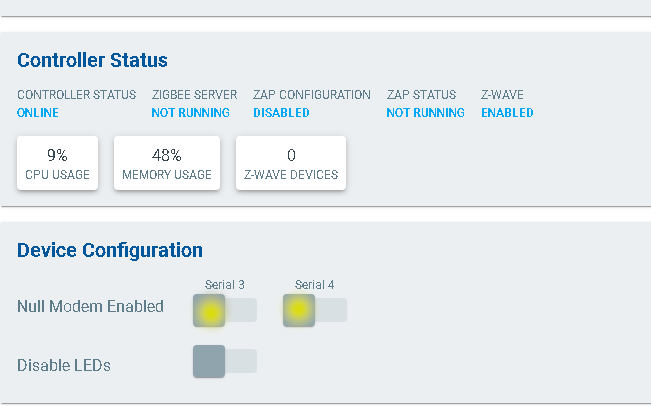Image resolution: width=651 pixels, height=406 pixels.
Task: Open the Memory Usage card
Action: point(166,164)
